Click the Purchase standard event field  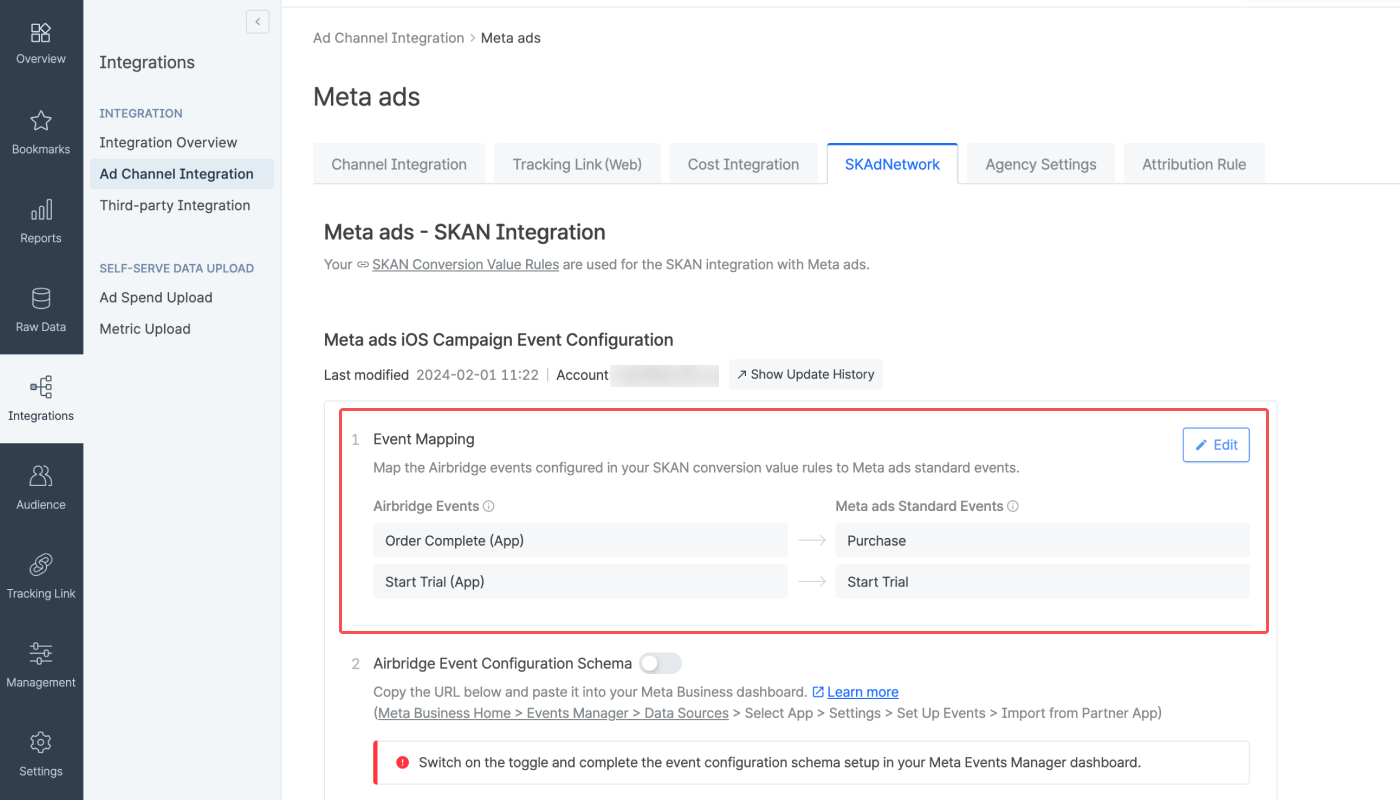pyautogui.click(x=1042, y=540)
